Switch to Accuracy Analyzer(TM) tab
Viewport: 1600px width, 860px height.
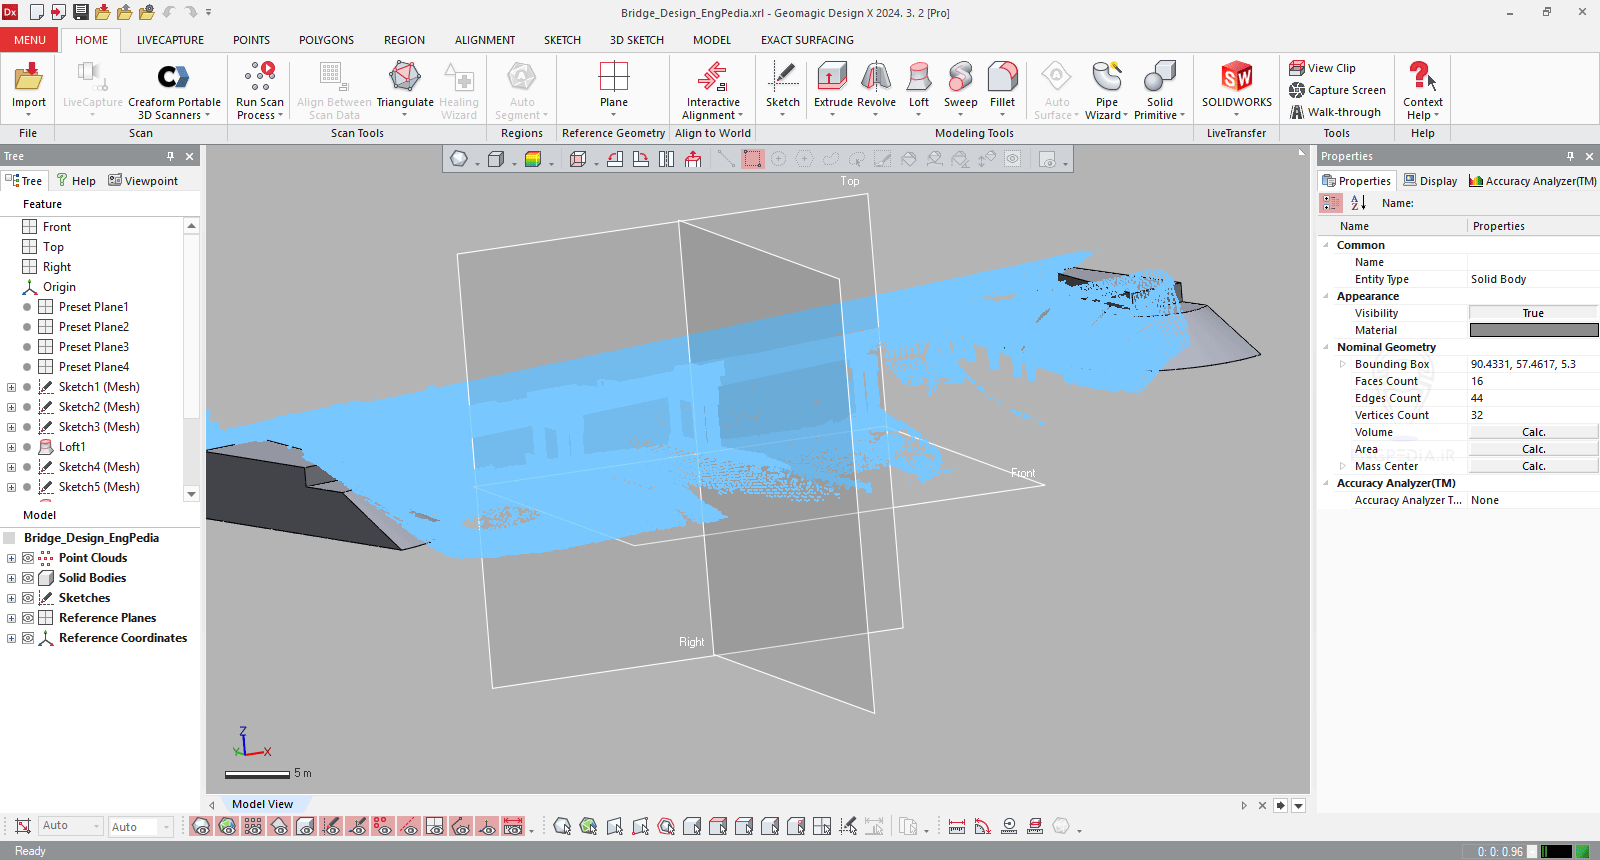tap(1532, 181)
